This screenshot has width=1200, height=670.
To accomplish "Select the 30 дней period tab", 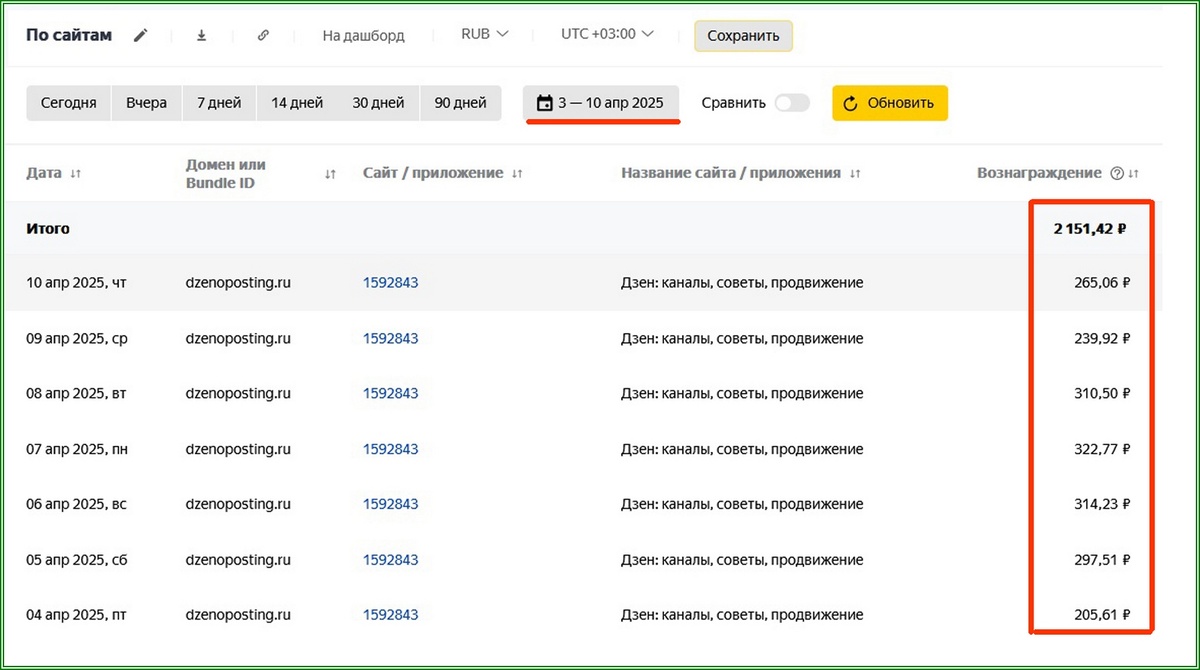I will click(378, 103).
